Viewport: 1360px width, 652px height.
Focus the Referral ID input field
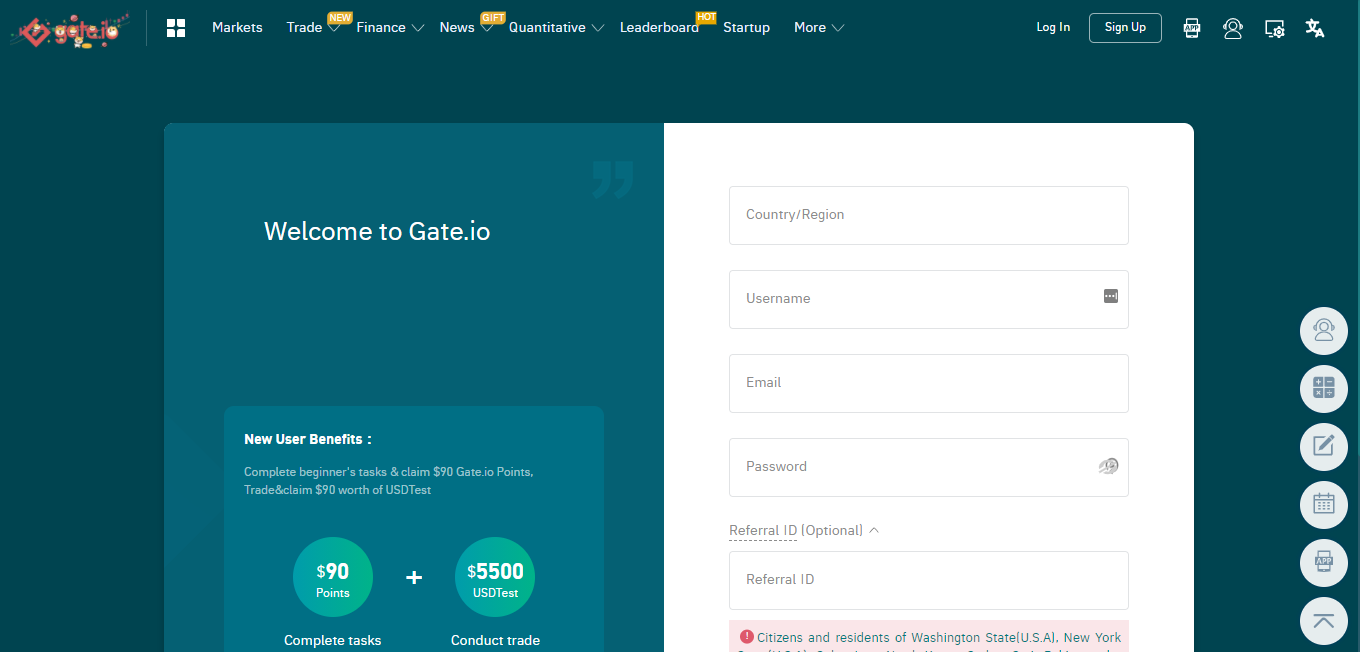click(x=928, y=580)
